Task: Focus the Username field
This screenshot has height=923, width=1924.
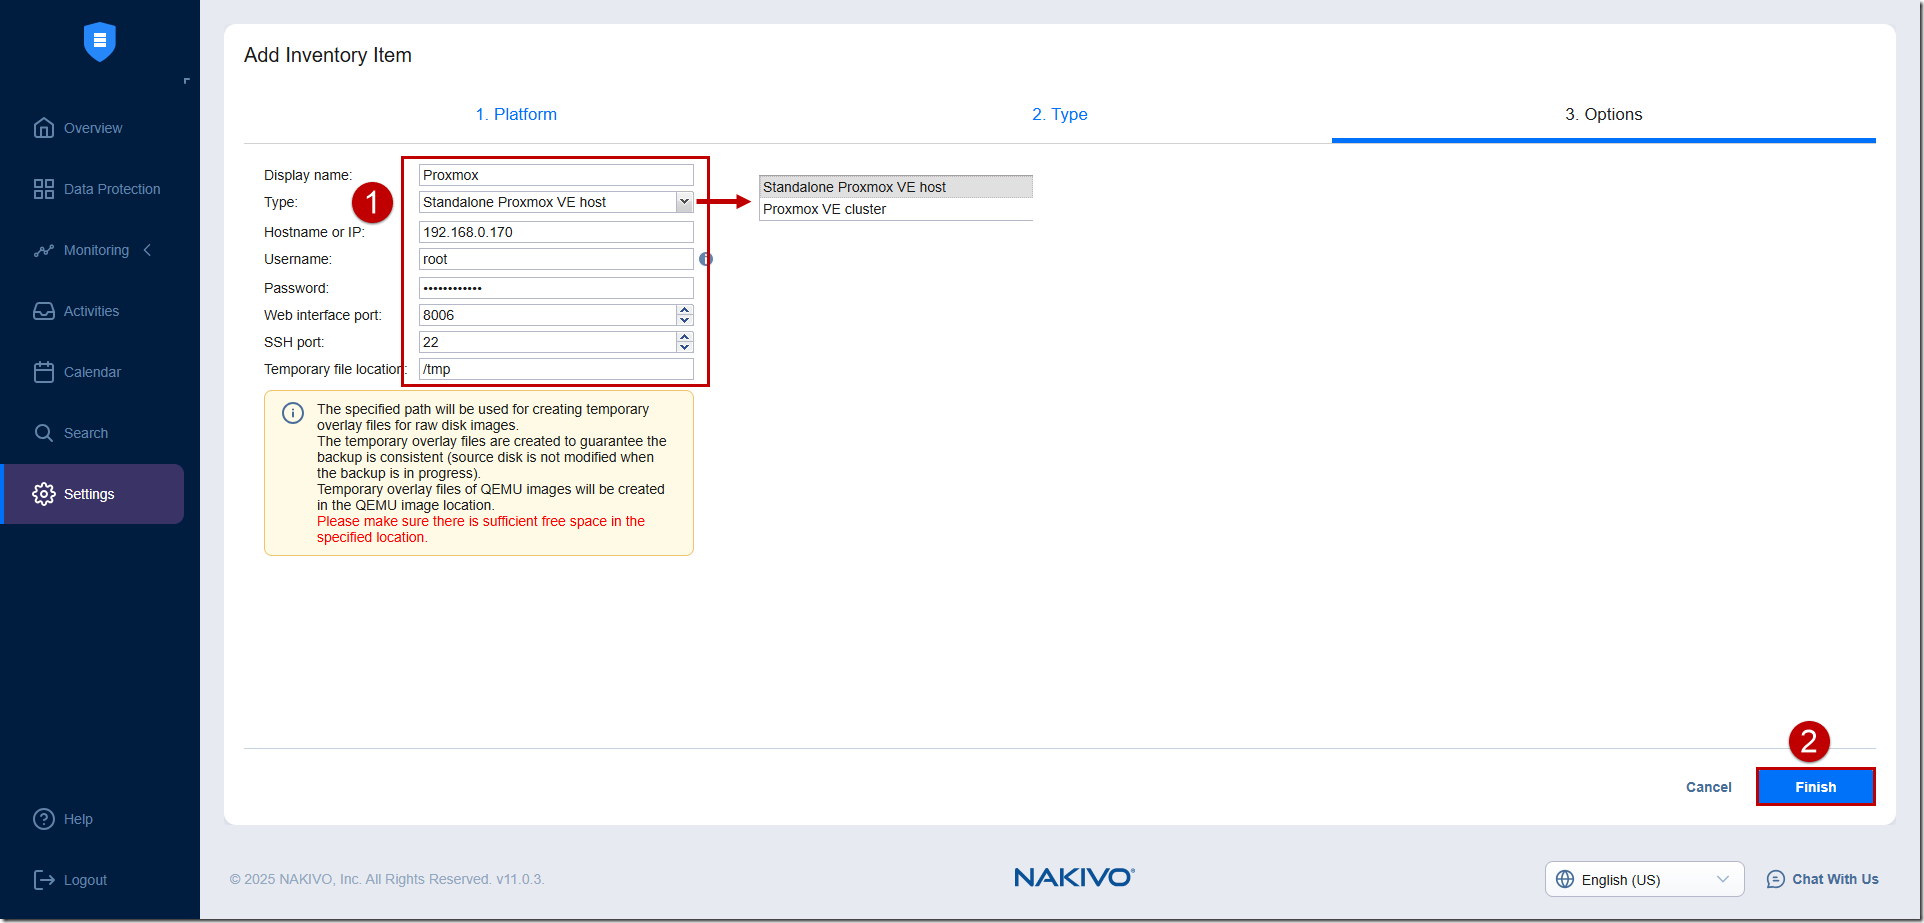Action: click(556, 259)
